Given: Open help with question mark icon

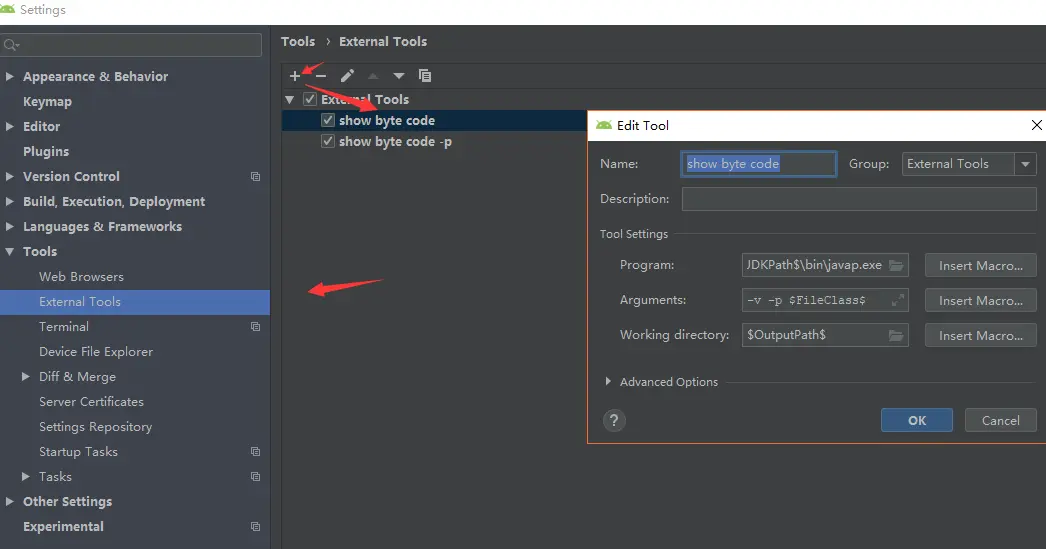Looking at the screenshot, I should point(614,420).
